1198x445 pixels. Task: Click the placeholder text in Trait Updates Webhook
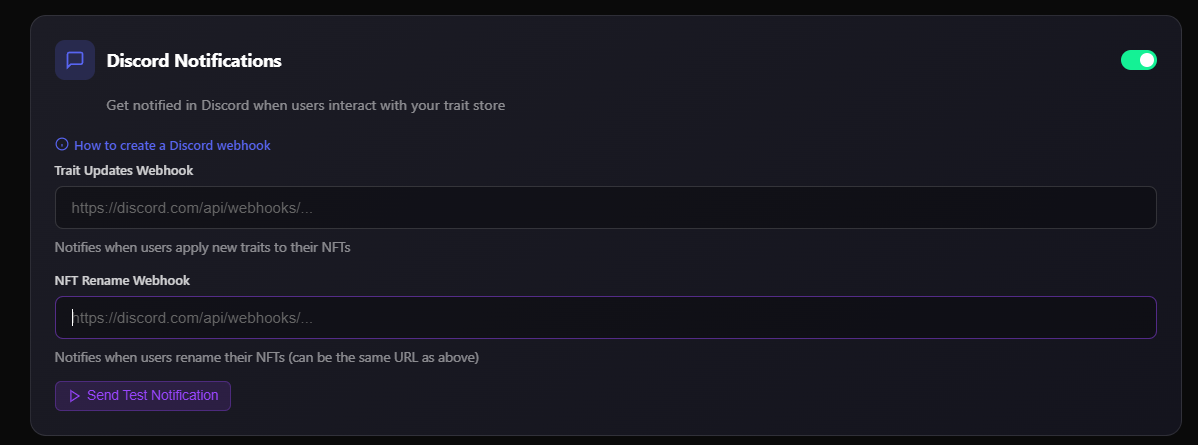point(192,208)
